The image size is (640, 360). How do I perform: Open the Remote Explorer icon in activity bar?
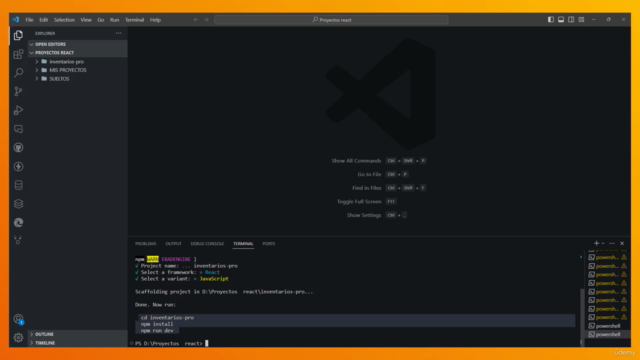(x=18, y=129)
